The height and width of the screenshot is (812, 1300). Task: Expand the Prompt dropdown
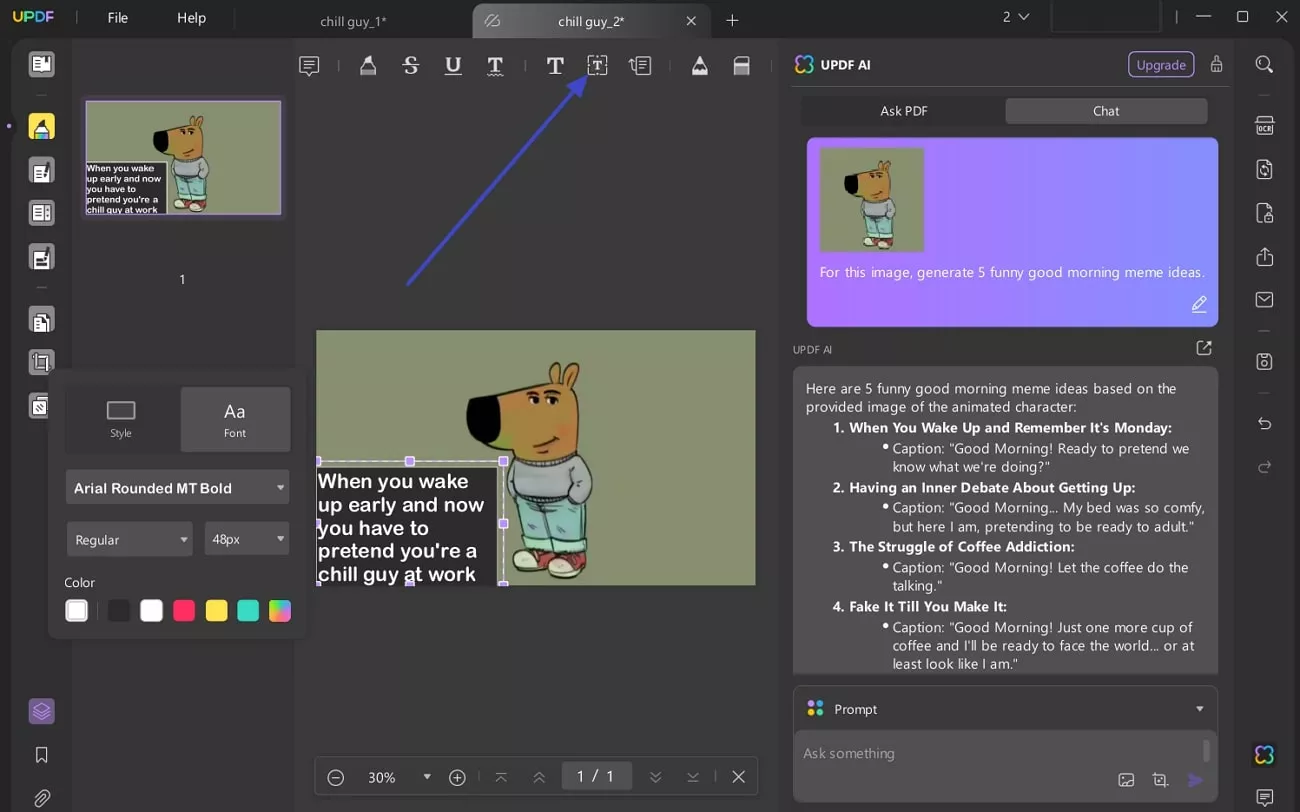1200,709
